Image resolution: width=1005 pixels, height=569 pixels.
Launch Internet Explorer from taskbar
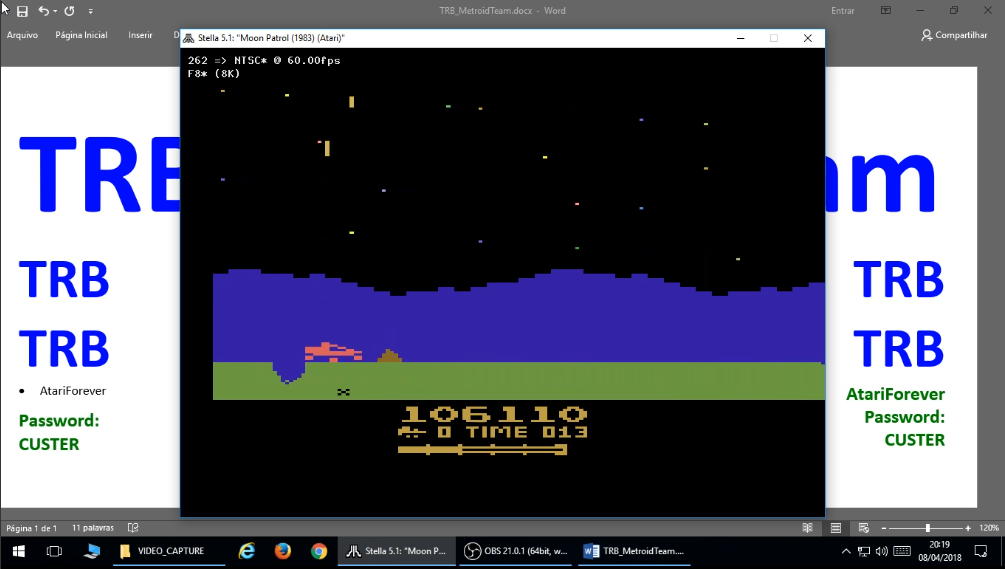(x=246, y=551)
